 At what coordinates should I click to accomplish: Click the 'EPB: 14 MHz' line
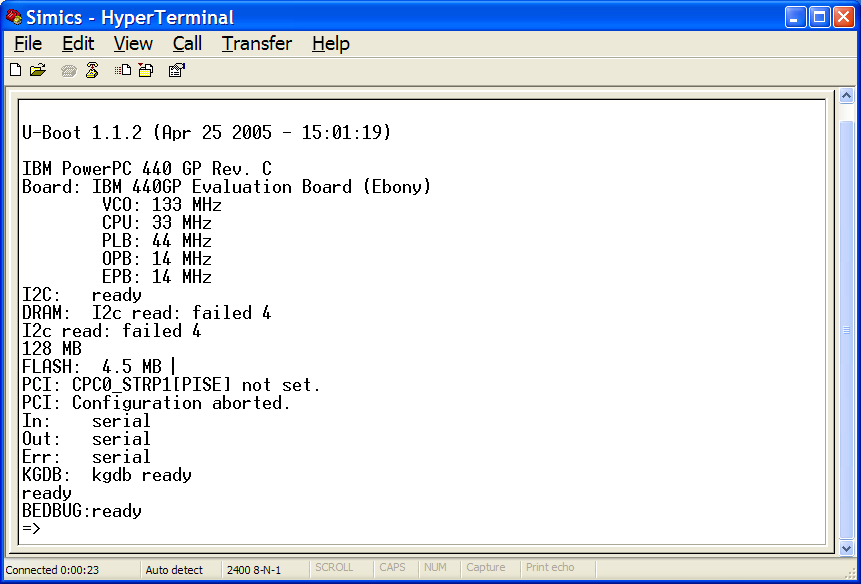point(157,277)
